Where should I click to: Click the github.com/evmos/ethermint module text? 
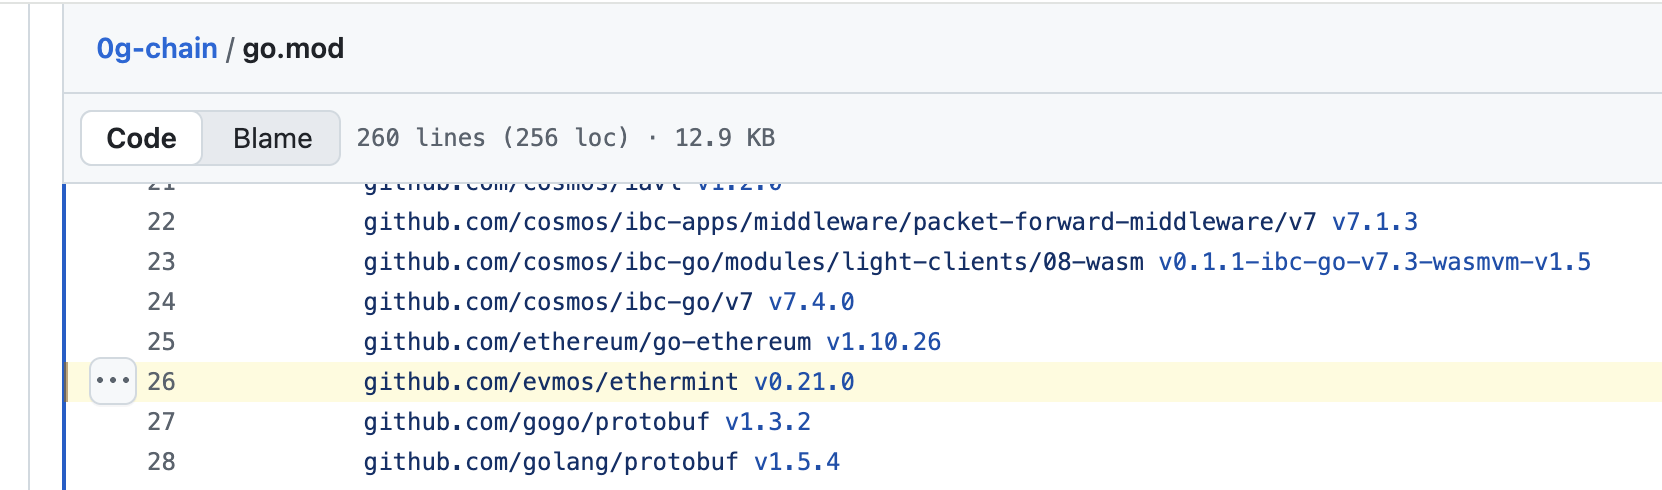[x=551, y=381]
